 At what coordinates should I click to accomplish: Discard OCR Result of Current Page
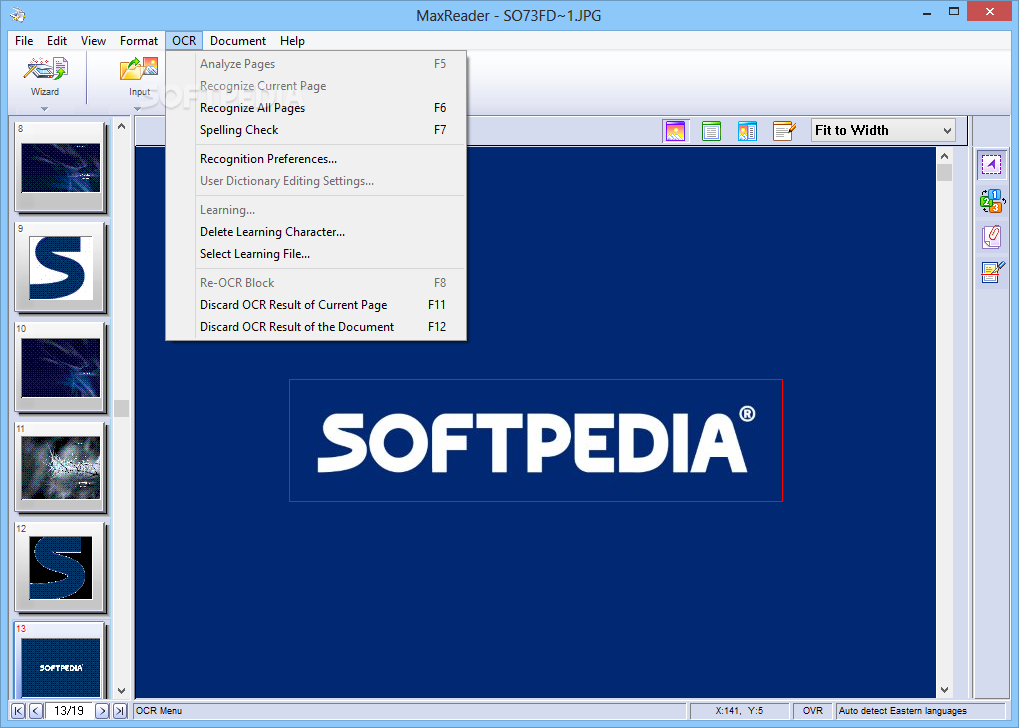pos(316,305)
